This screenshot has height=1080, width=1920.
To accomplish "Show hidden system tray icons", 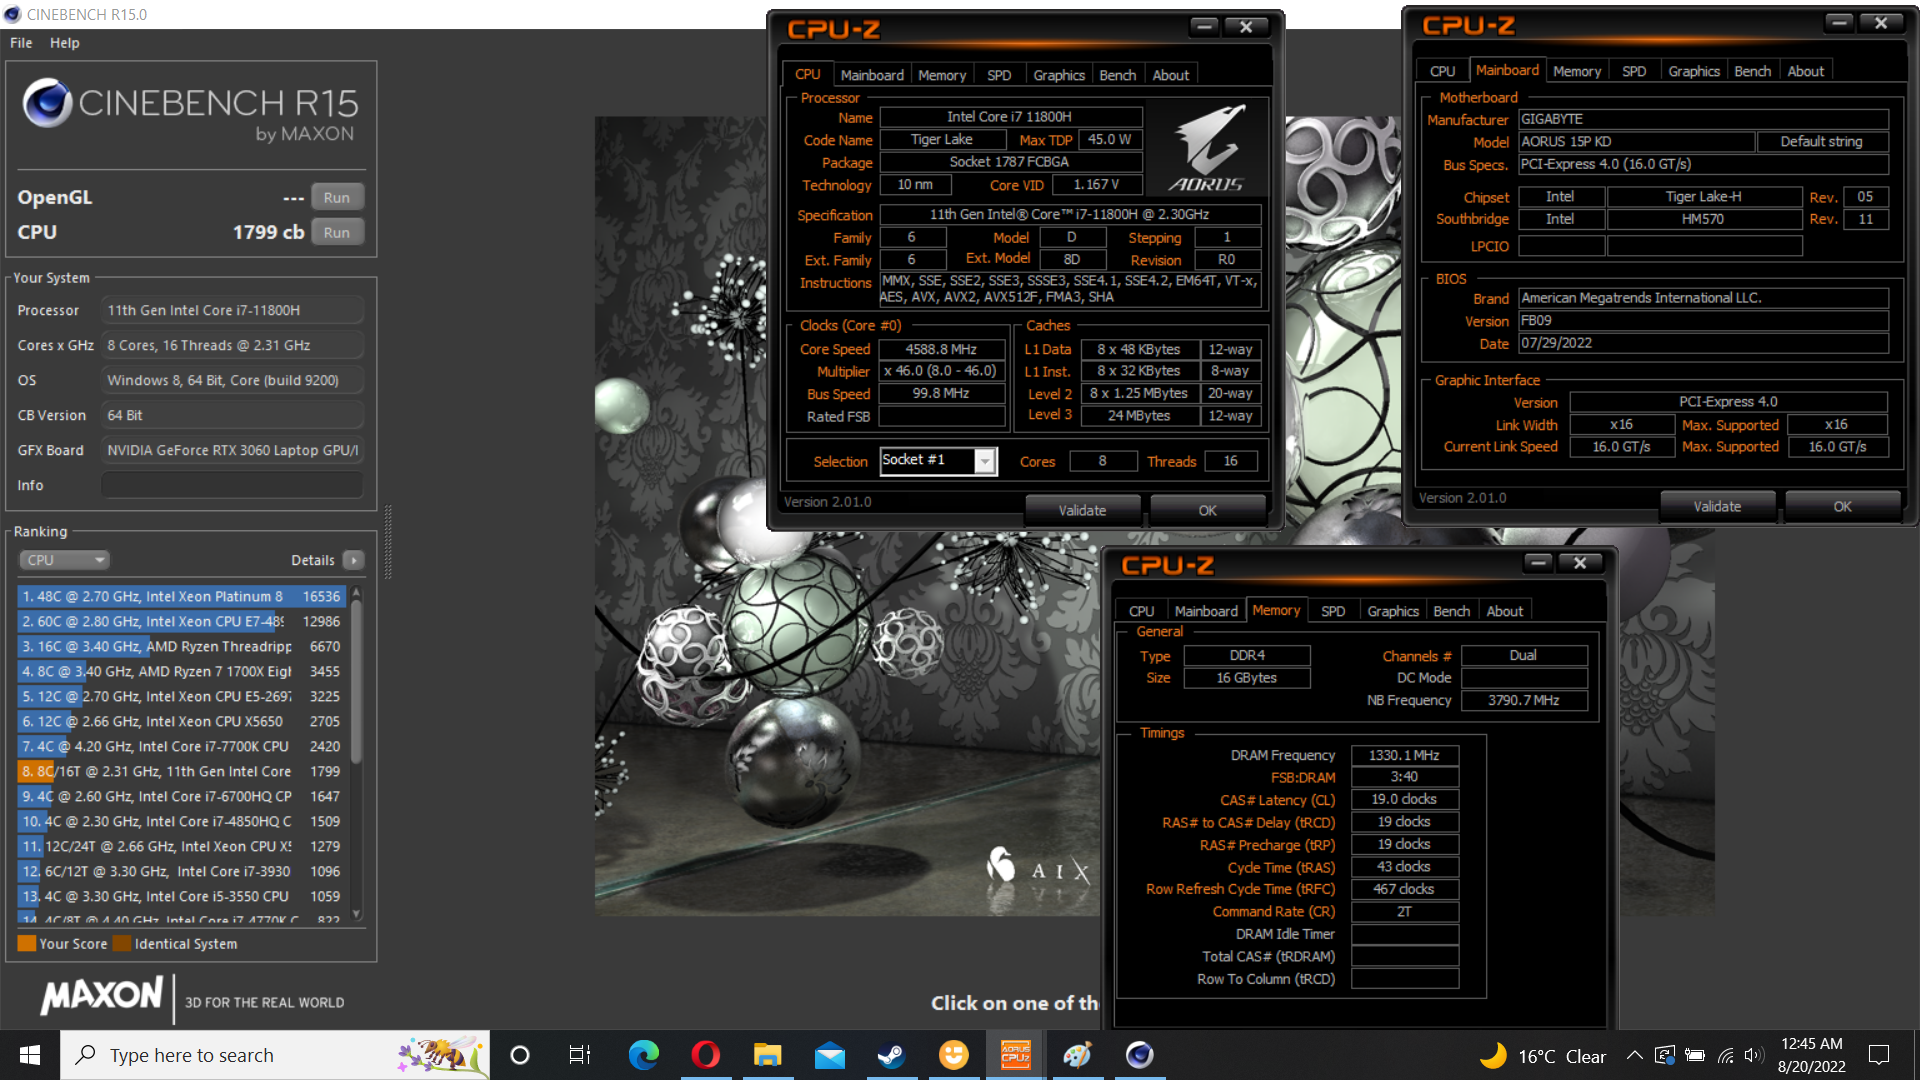I will 1634,1055.
